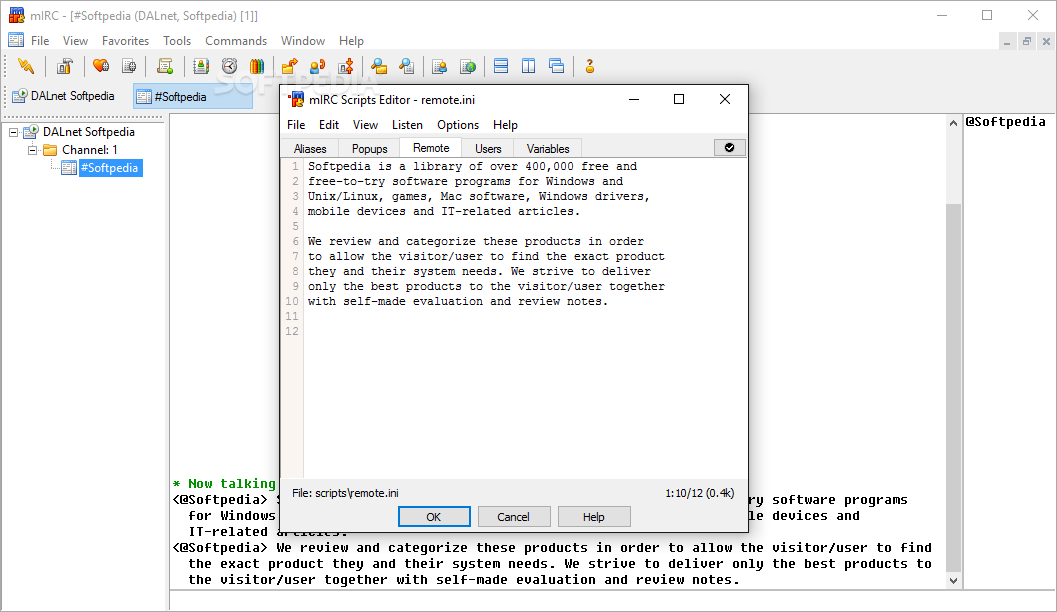The height and width of the screenshot is (612, 1057).
Task: Select @Softpedia in the nick list
Action: point(1005,122)
